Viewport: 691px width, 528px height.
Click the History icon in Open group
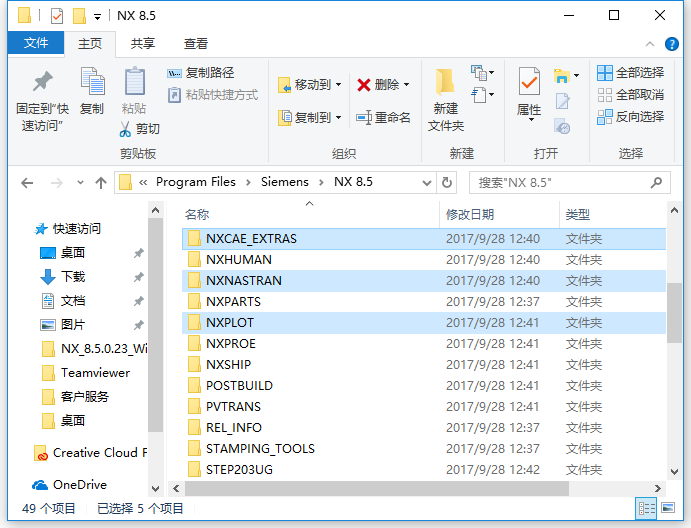tap(562, 126)
